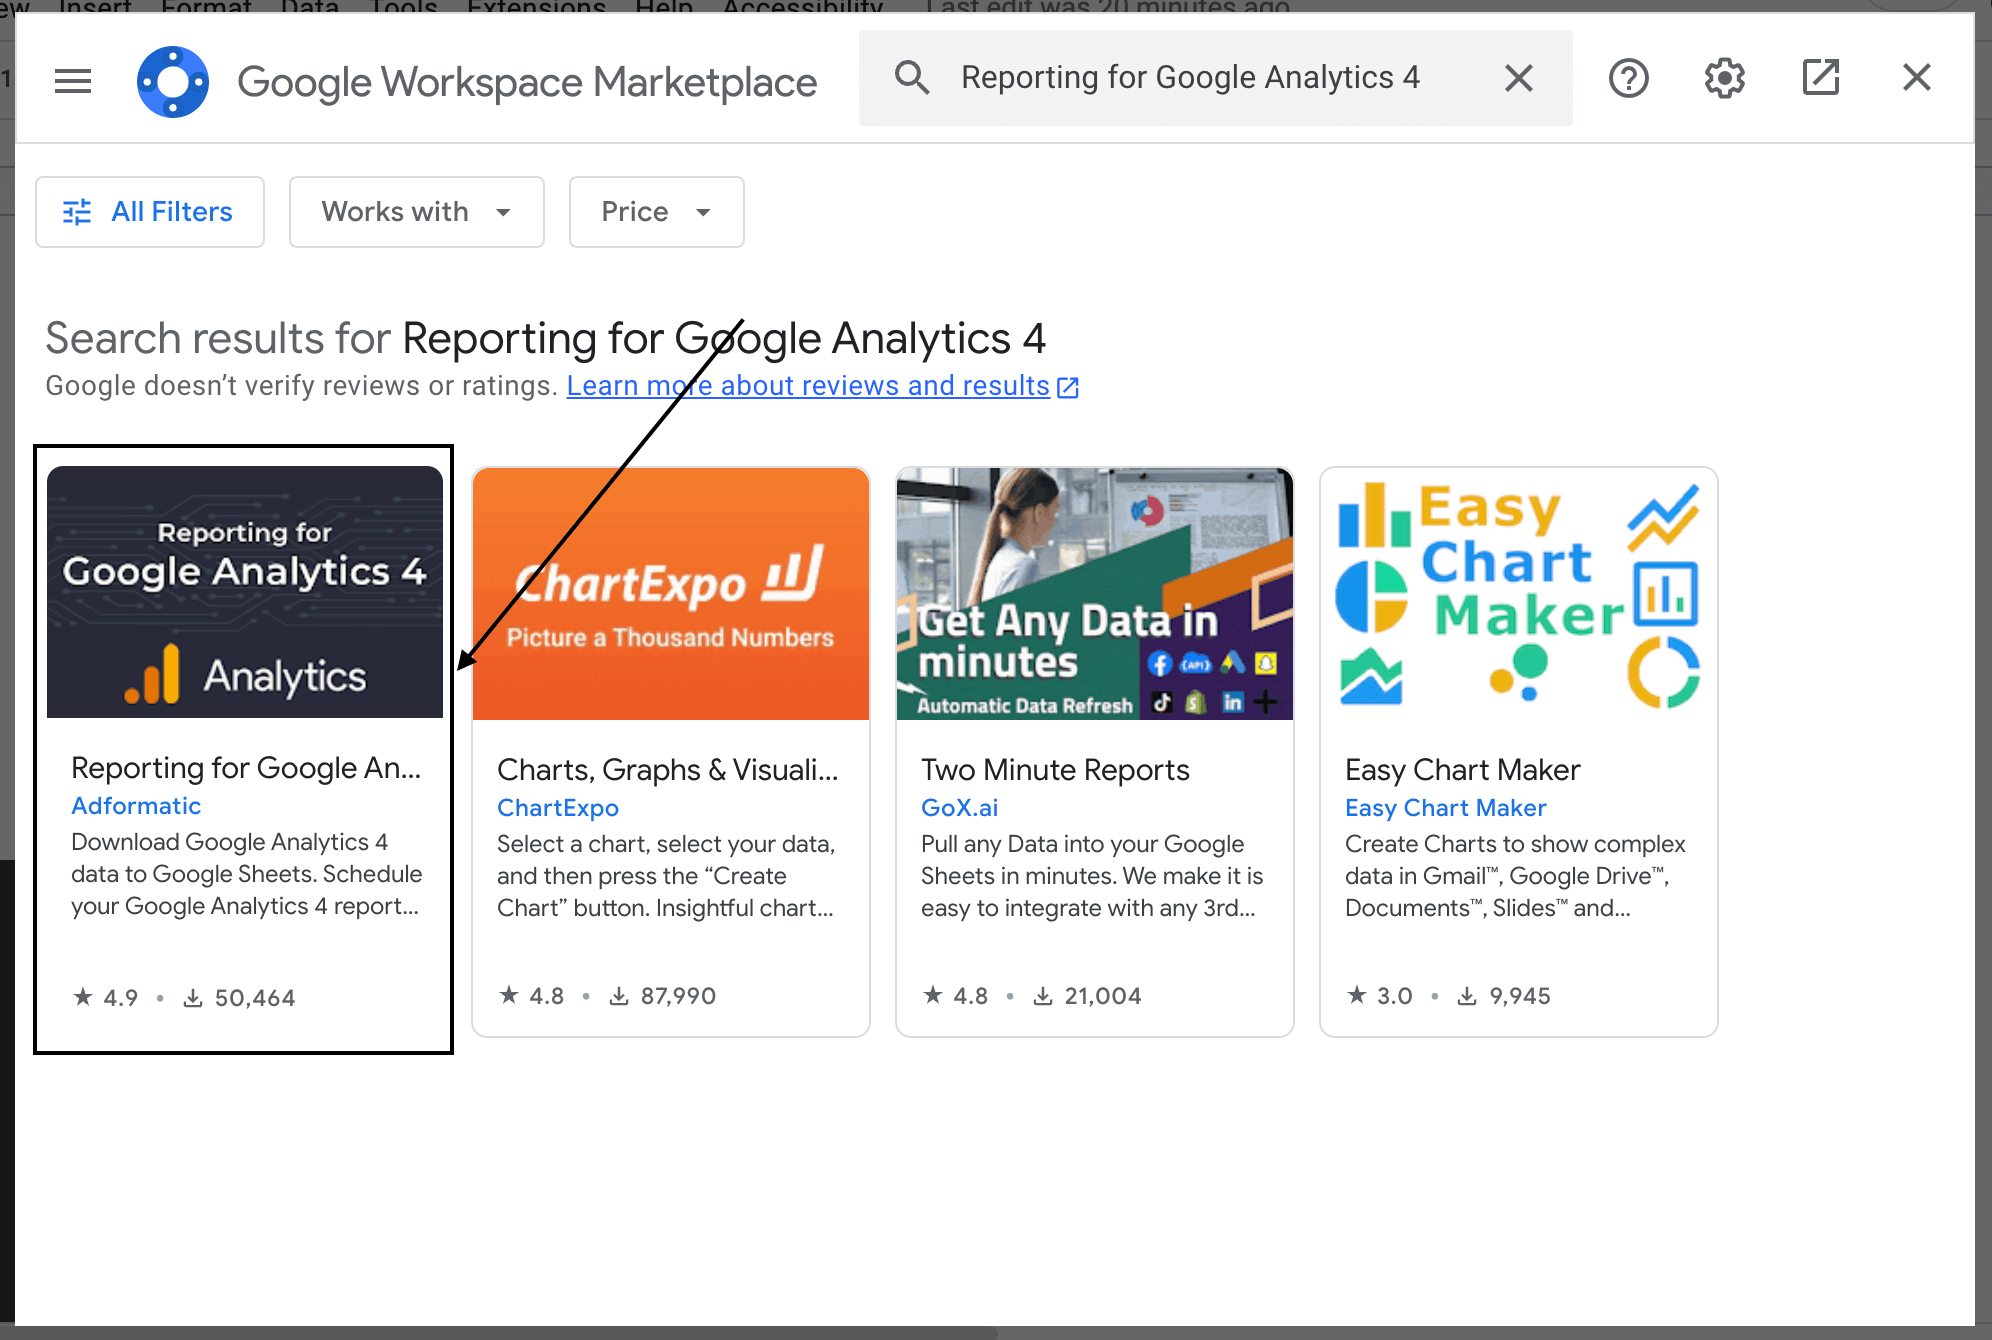This screenshot has height=1340, width=1992.
Task: Select the Two Minute Reports title
Action: coord(1055,770)
